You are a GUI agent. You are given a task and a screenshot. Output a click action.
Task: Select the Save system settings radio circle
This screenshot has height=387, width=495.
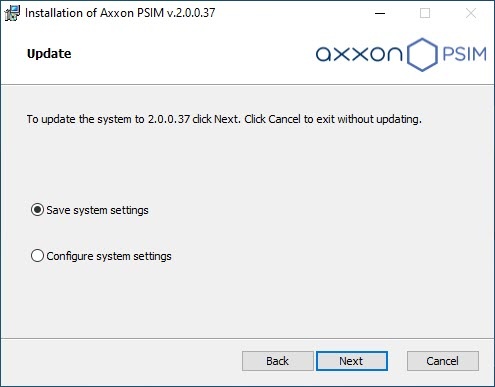click(37, 210)
